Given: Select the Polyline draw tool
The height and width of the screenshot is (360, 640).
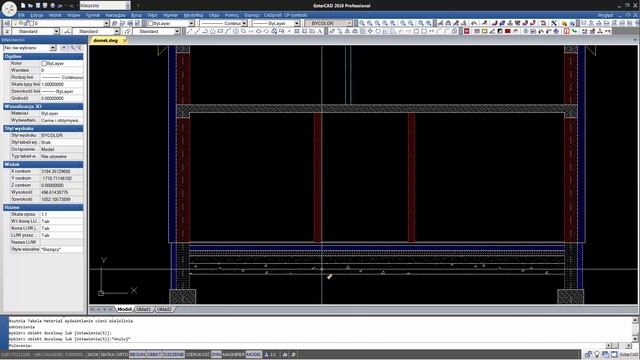Looking at the screenshot, I should tap(205, 31).
